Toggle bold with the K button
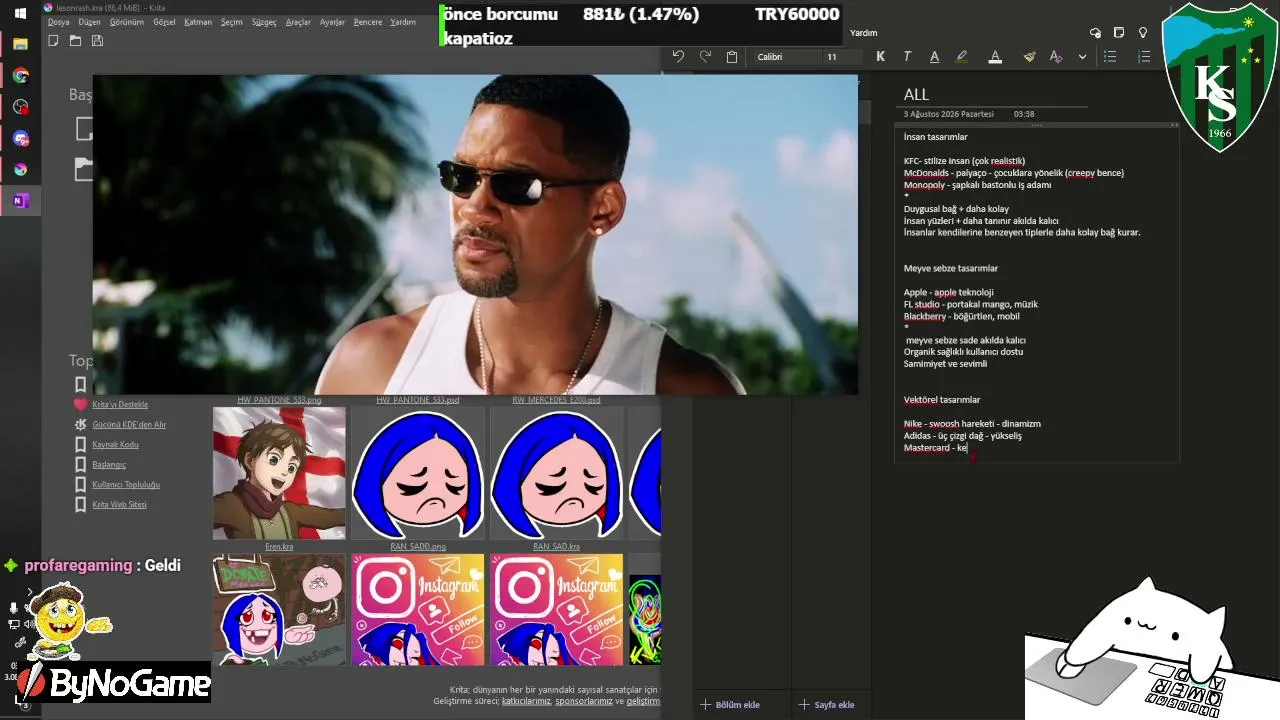The height and width of the screenshot is (720, 1280). (x=880, y=57)
